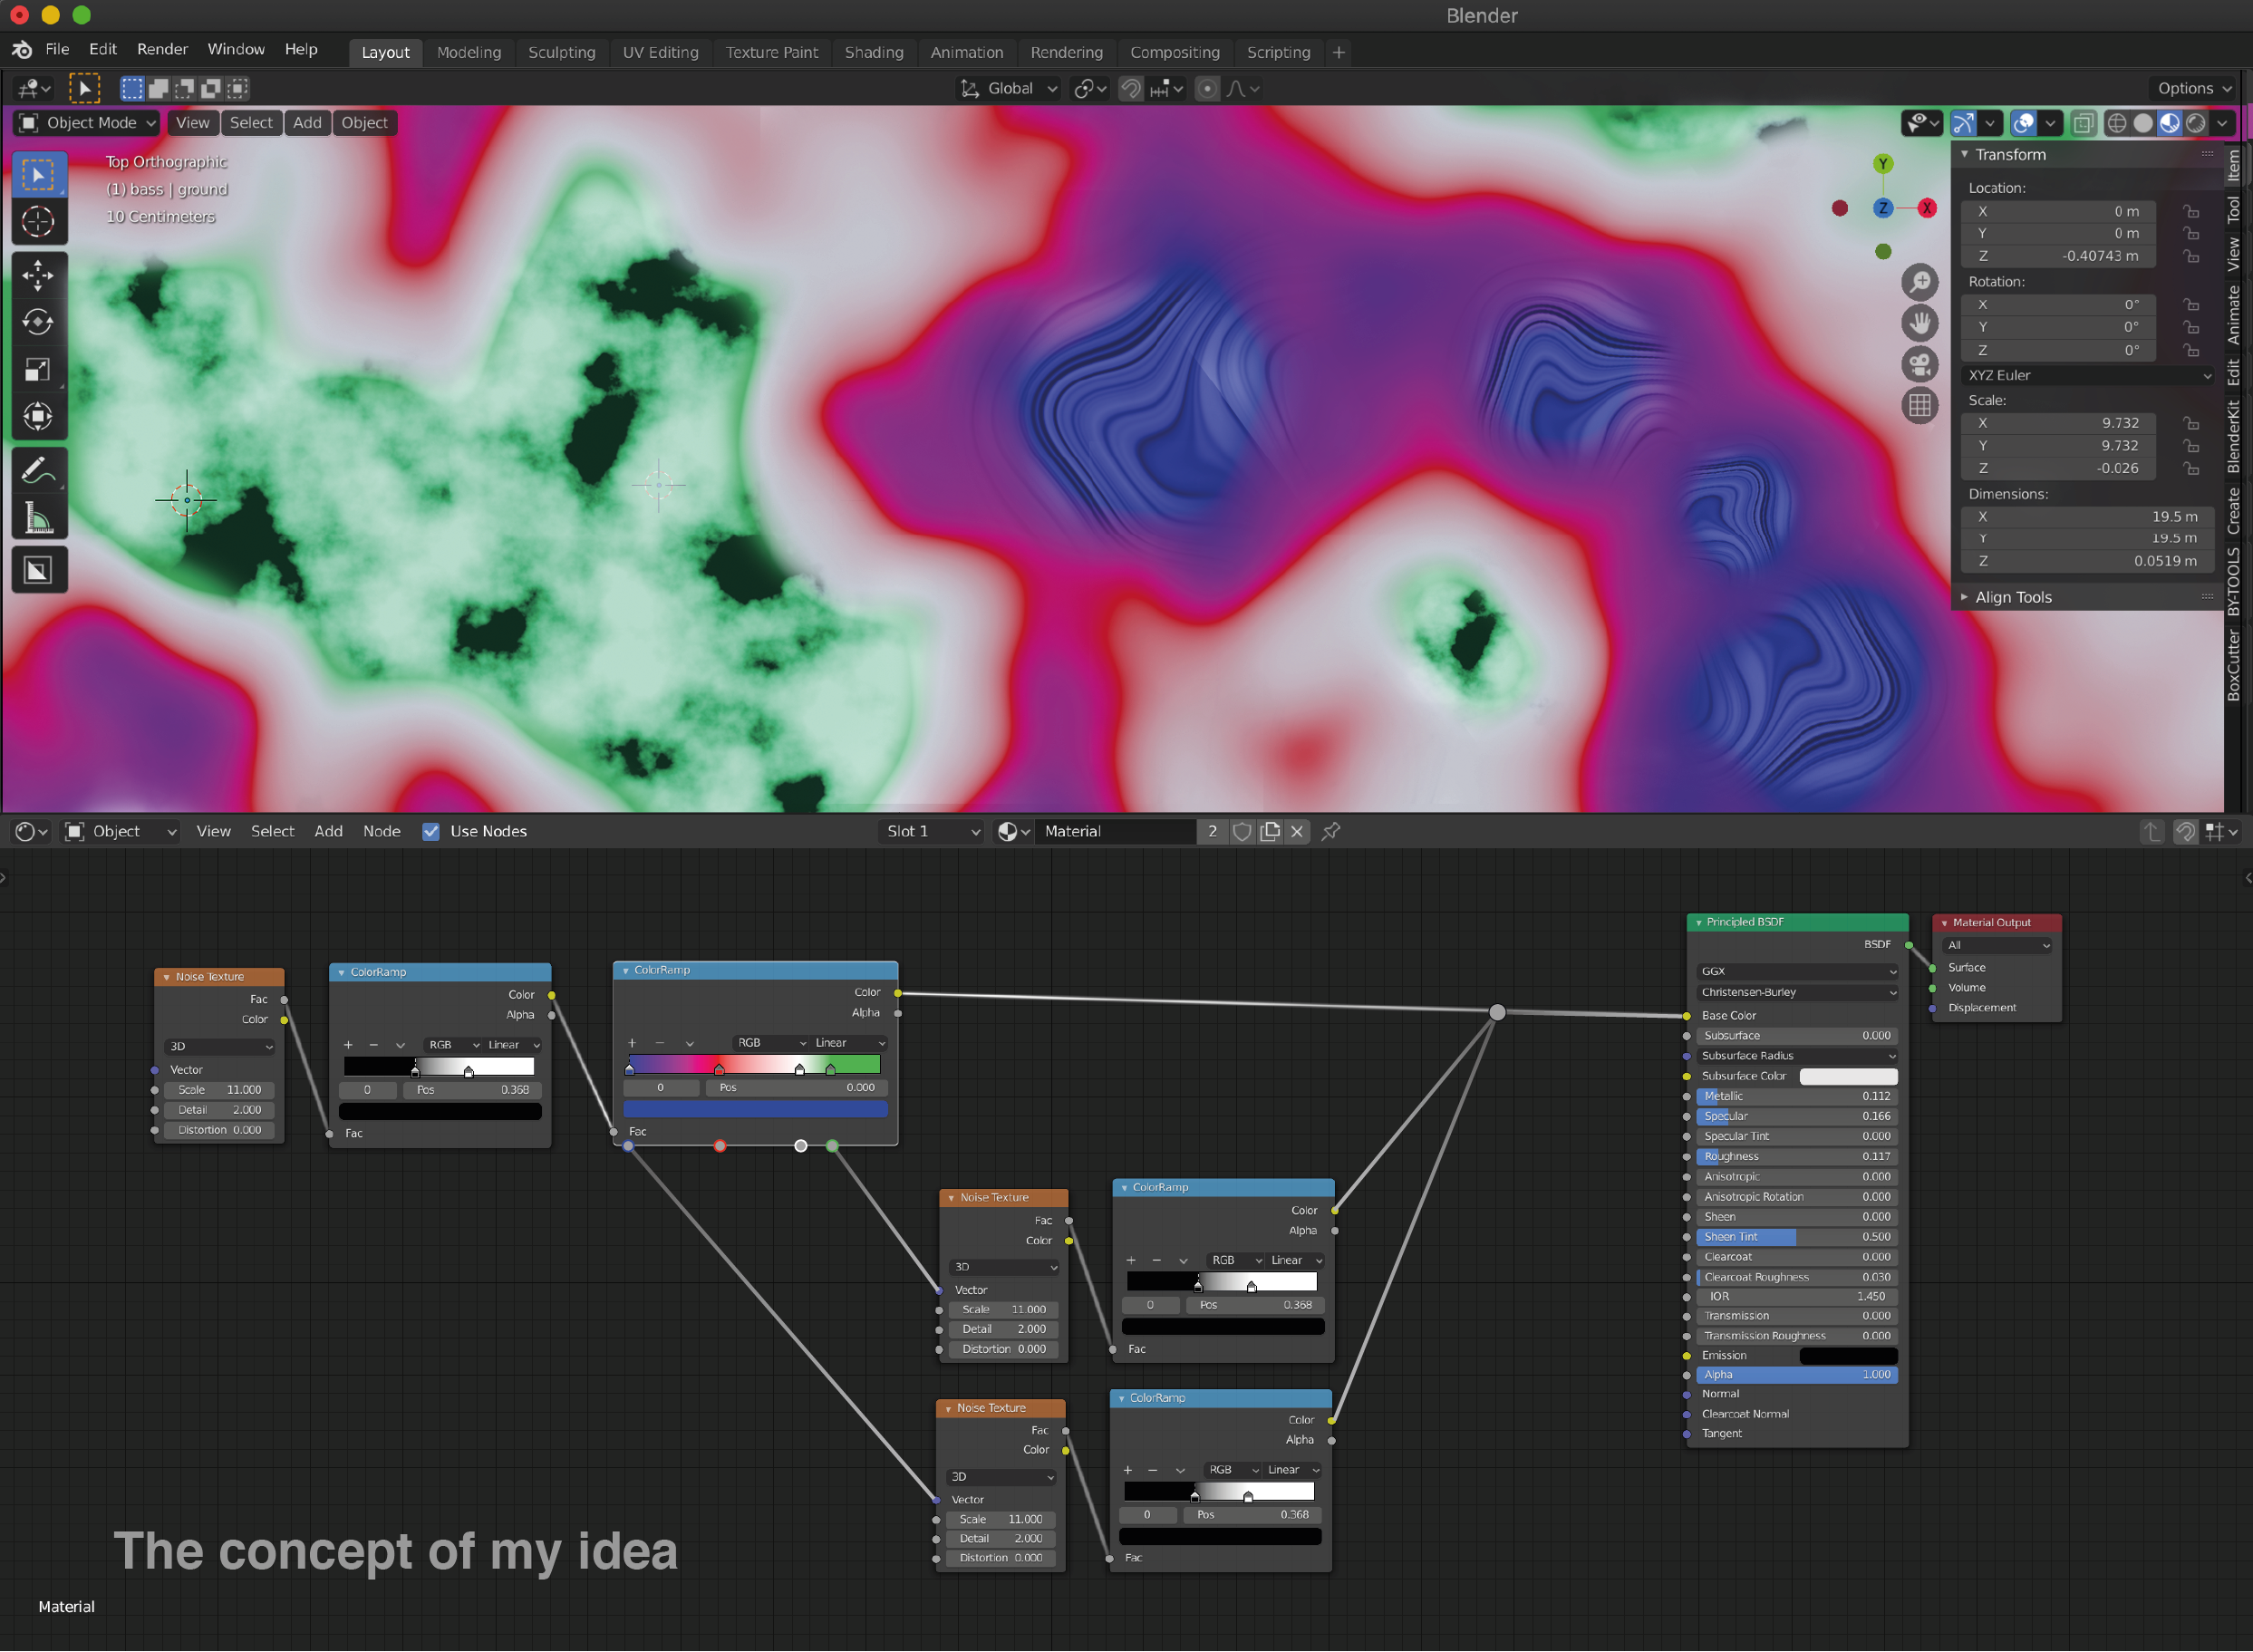Toggle lock on Location X
This screenshot has height=1652, width=2253.
pyautogui.click(x=2191, y=211)
